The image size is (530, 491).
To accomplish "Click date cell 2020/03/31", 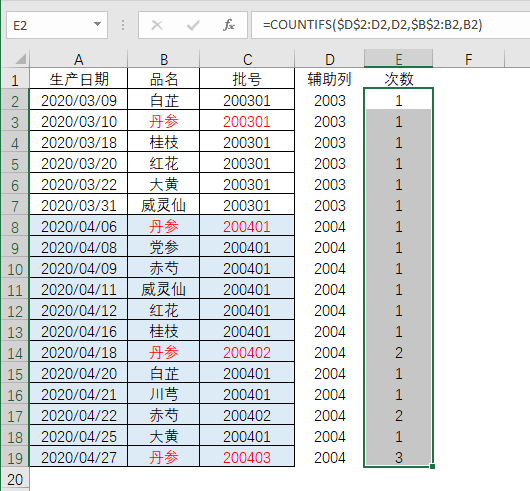I will coord(78,205).
